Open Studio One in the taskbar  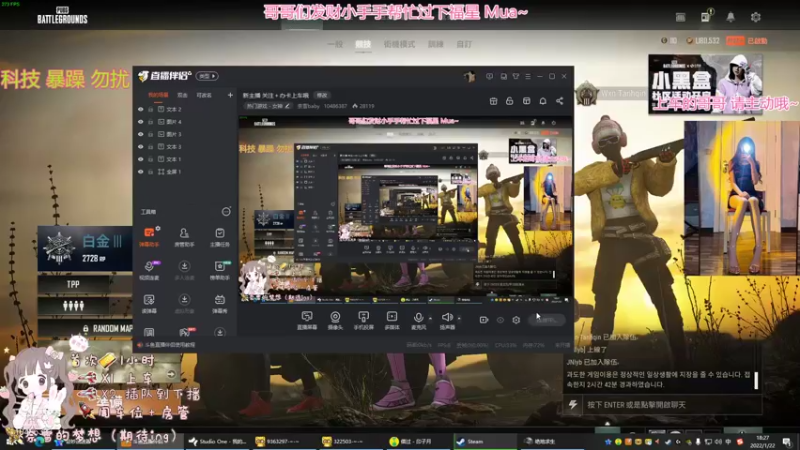point(218,441)
